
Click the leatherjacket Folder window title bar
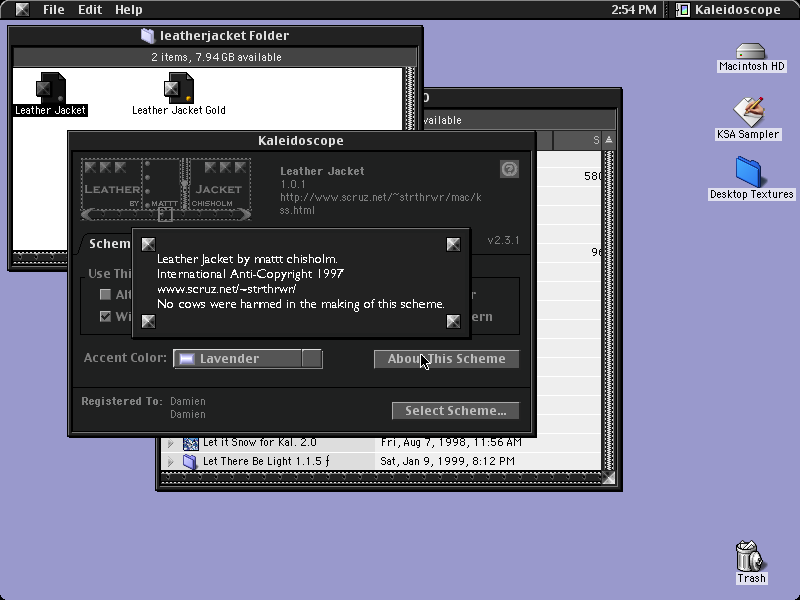pyautogui.click(x=215, y=36)
